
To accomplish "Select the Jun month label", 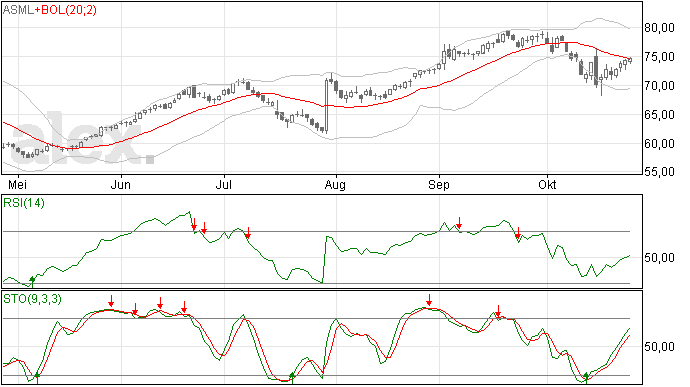I will pyautogui.click(x=120, y=184).
